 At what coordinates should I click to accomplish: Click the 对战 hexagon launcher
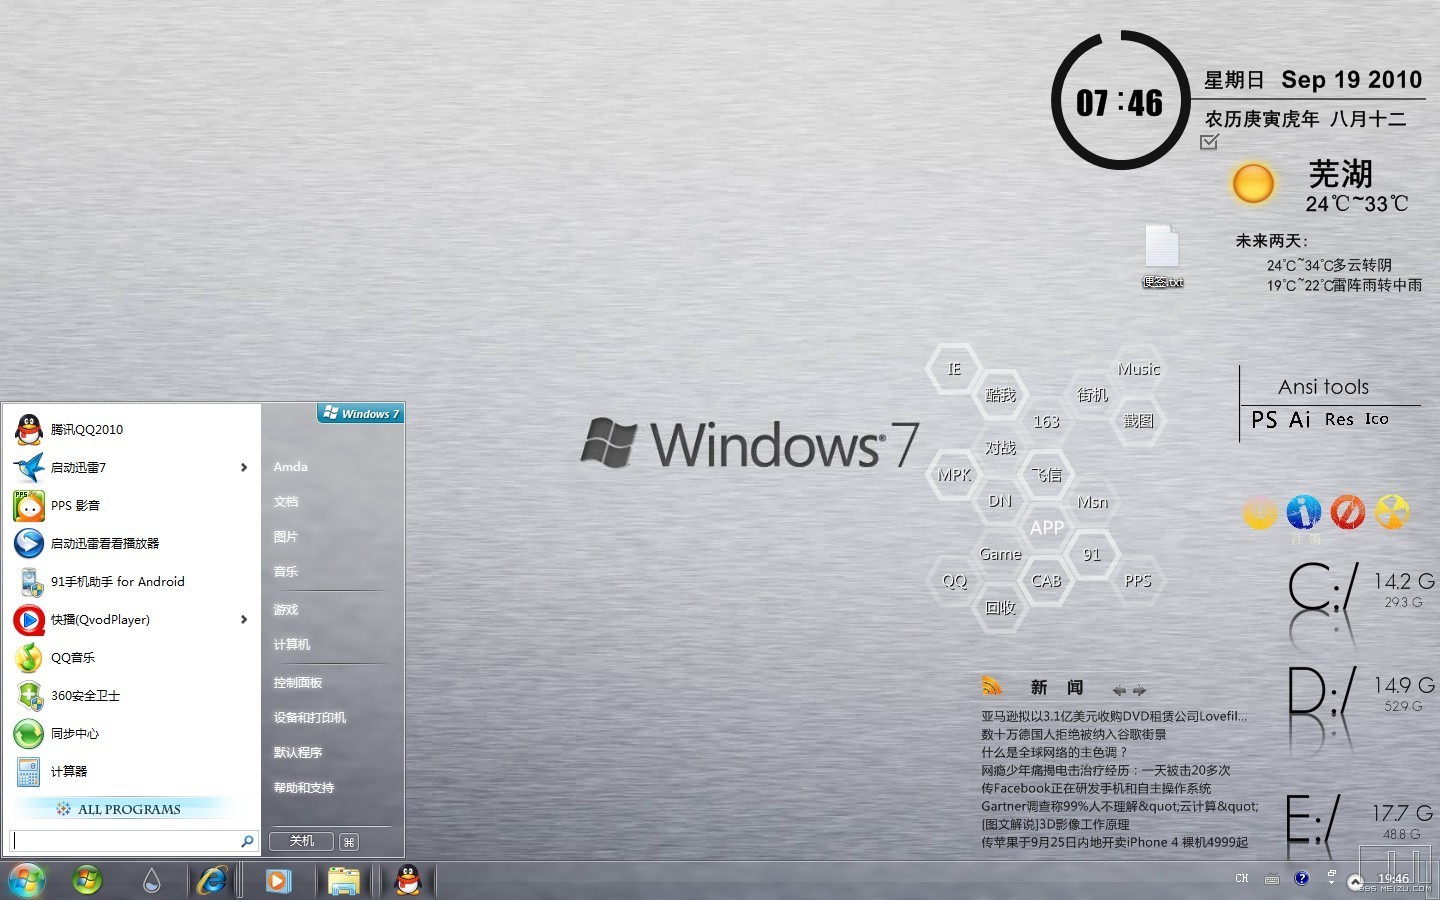1000,448
